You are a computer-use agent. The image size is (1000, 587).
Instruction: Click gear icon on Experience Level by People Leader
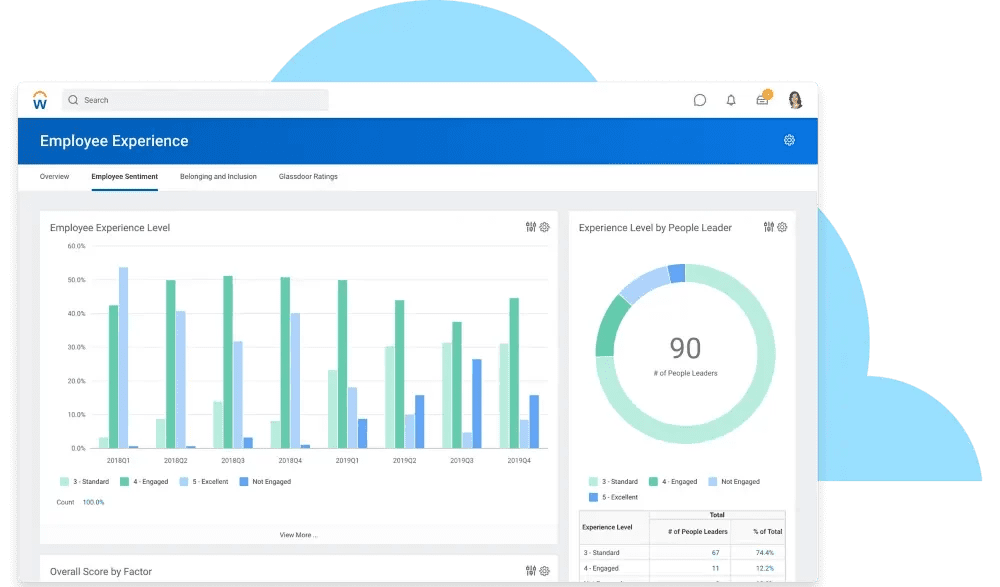782,227
